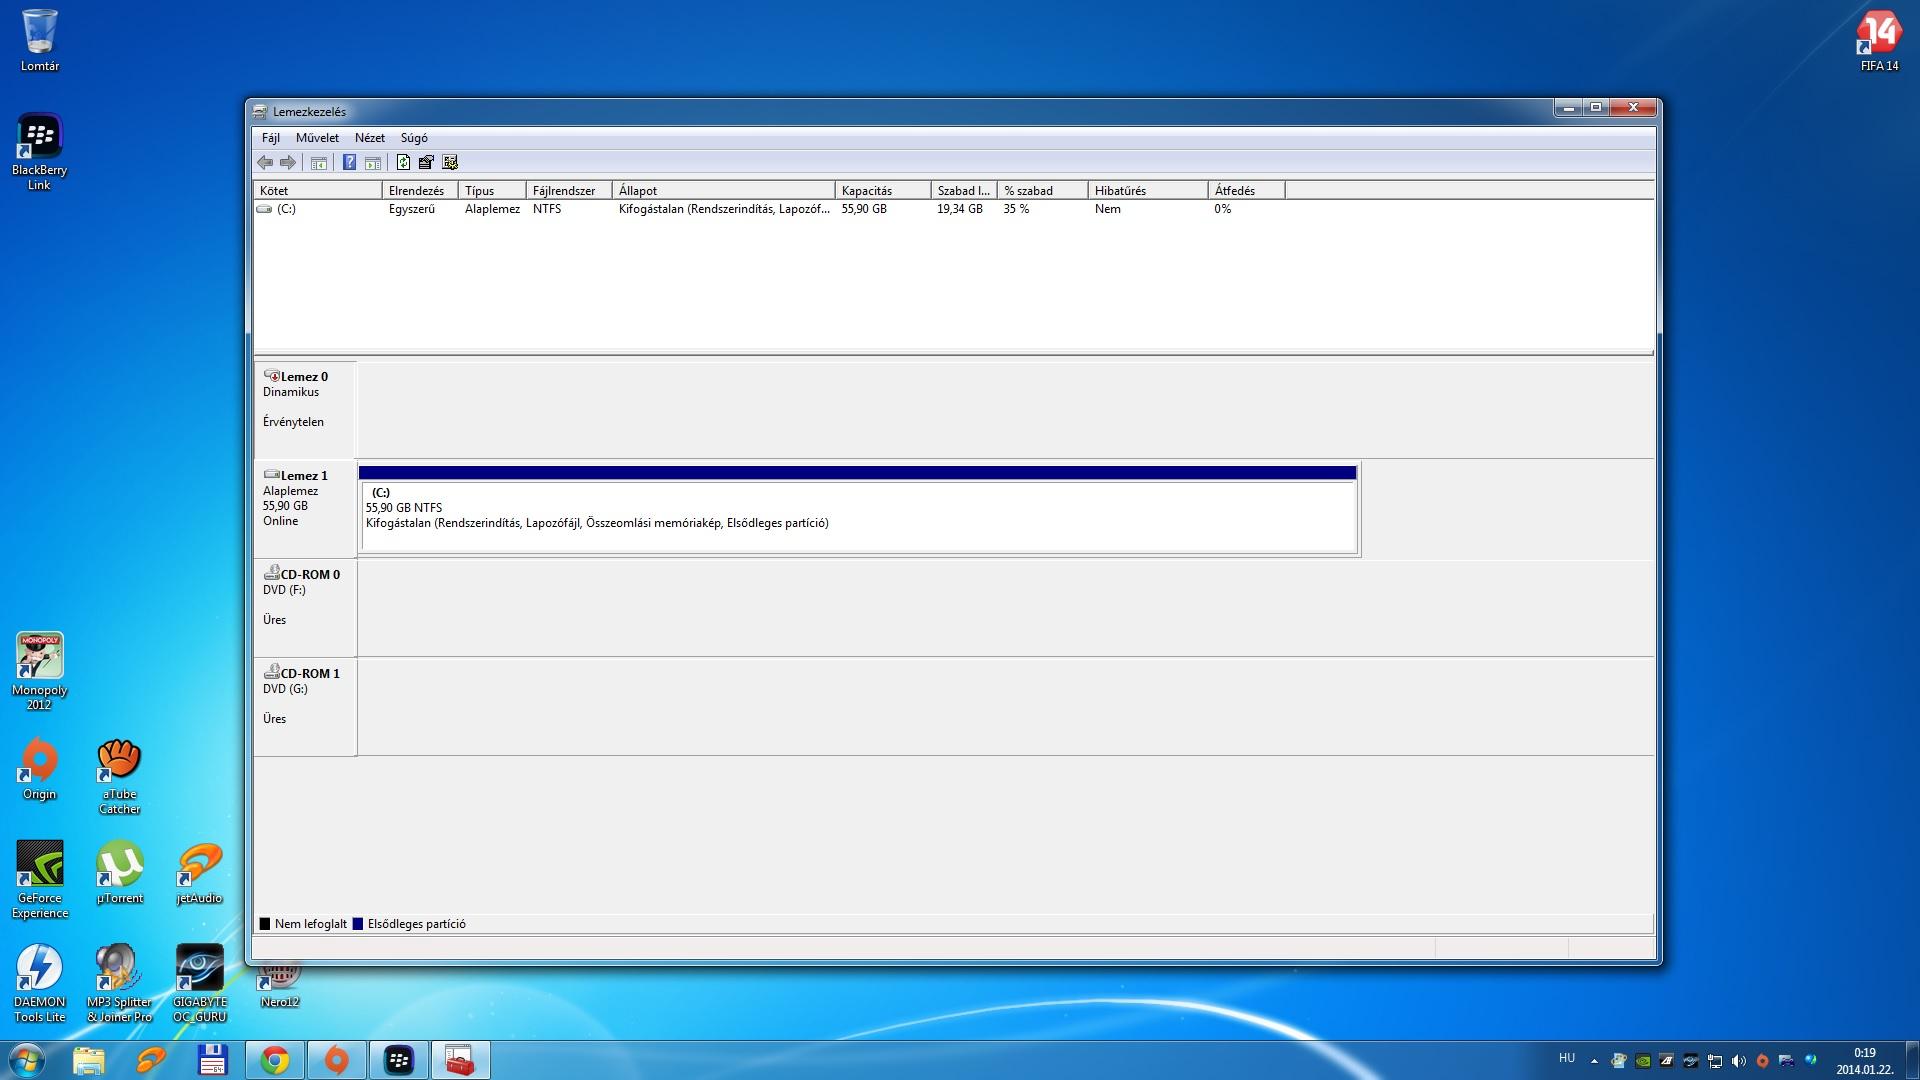Image resolution: width=1920 pixels, height=1080 pixels.
Task: Click the disk settings toolbar icon with gear
Action: 450,162
